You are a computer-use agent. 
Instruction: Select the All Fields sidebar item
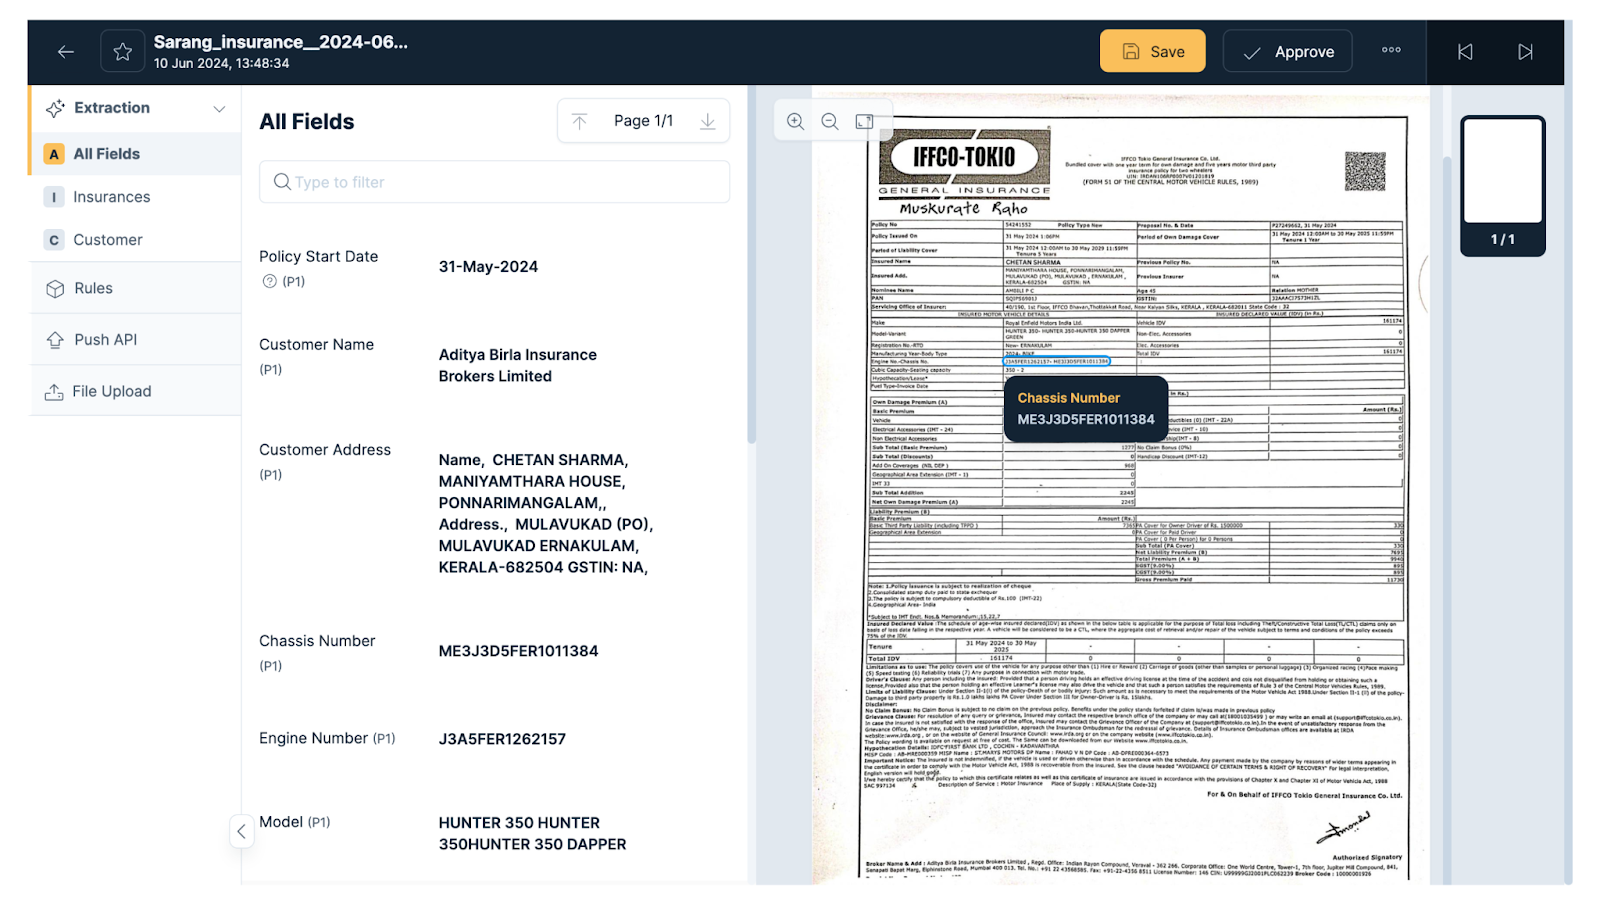(x=136, y=154)
